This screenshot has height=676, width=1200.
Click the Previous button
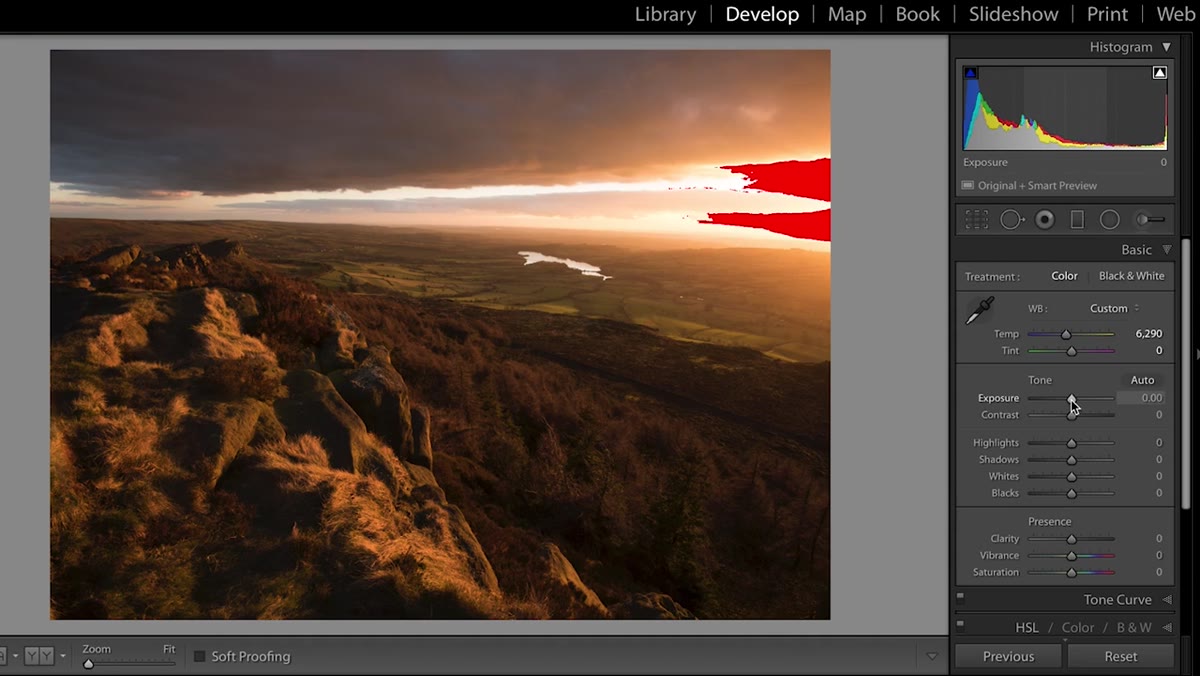(1008, 656)
